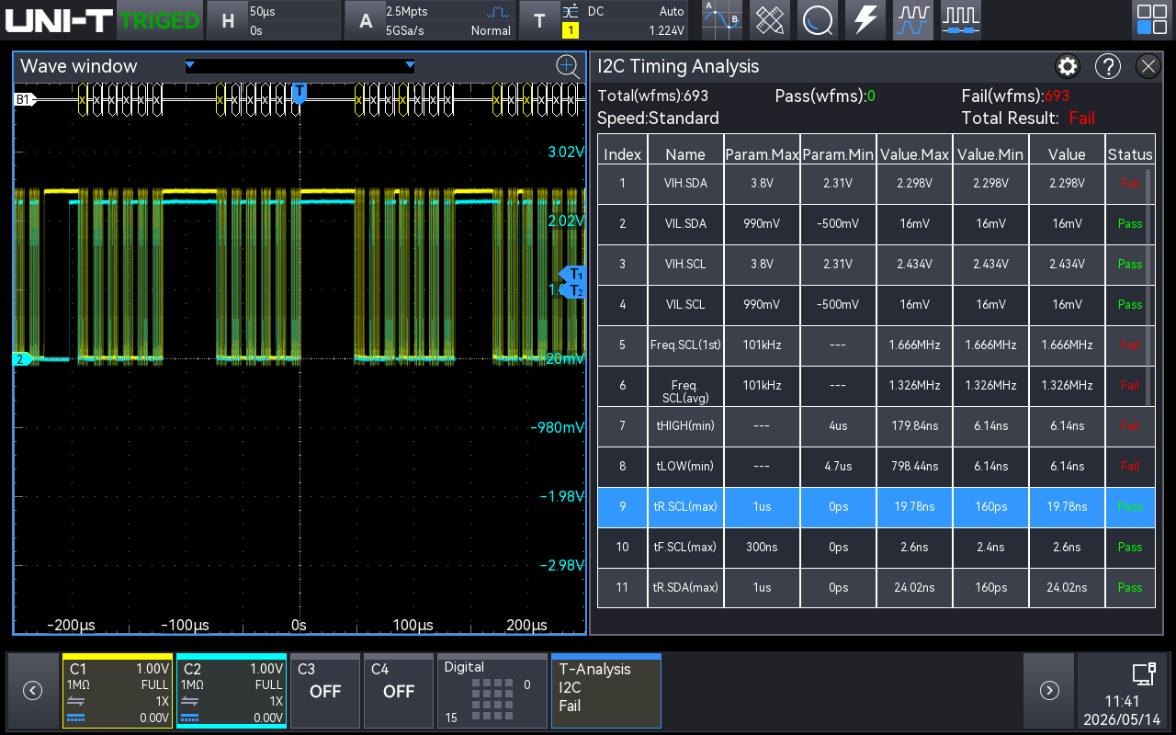Select the Freq.SCL(1st) row name
This screenshot has width=1176, height=735.
pyautogui.click(x=686, y=345)
